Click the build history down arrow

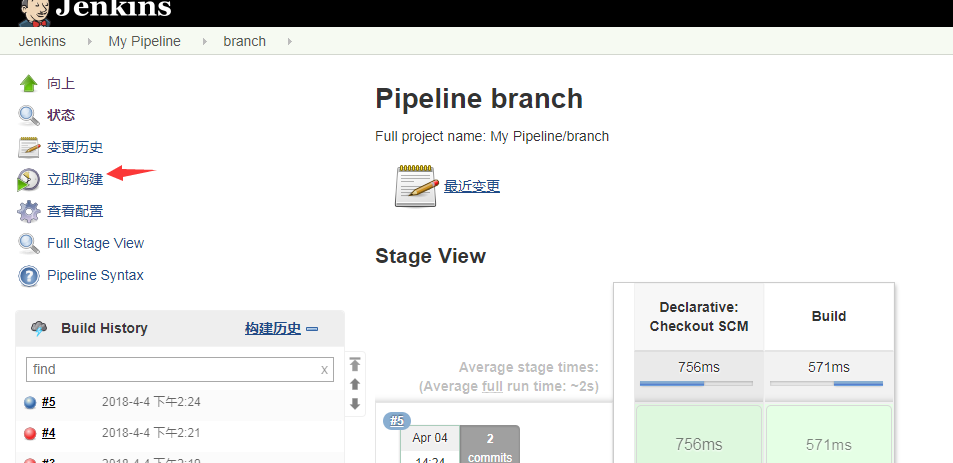pos(355,403)
